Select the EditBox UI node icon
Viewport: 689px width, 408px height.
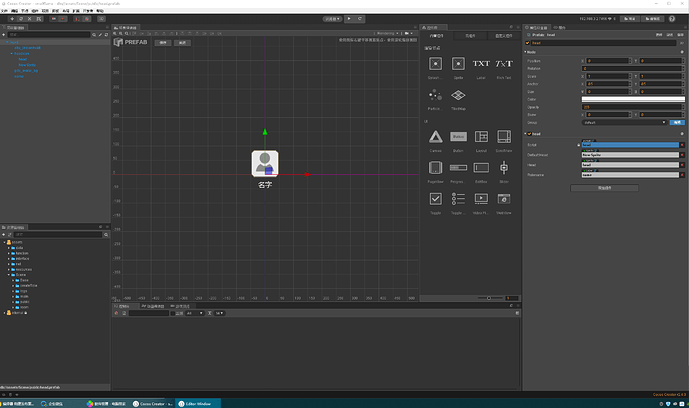pyautogui.click(x=481, y=168)
